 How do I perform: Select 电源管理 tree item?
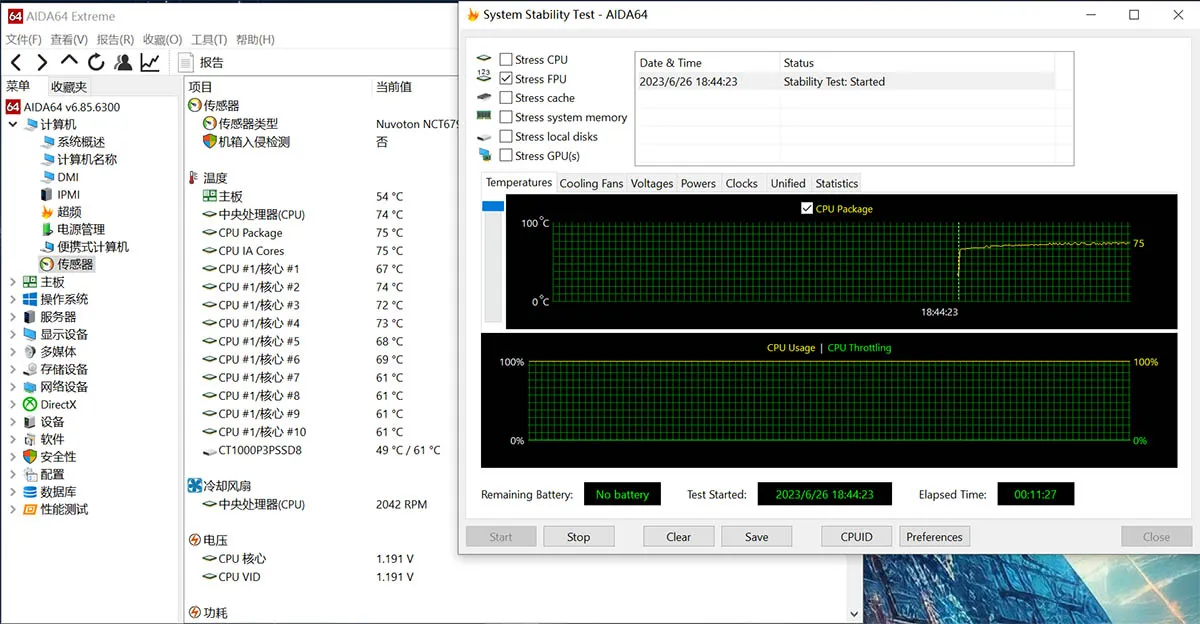click(x=72, y=229)
